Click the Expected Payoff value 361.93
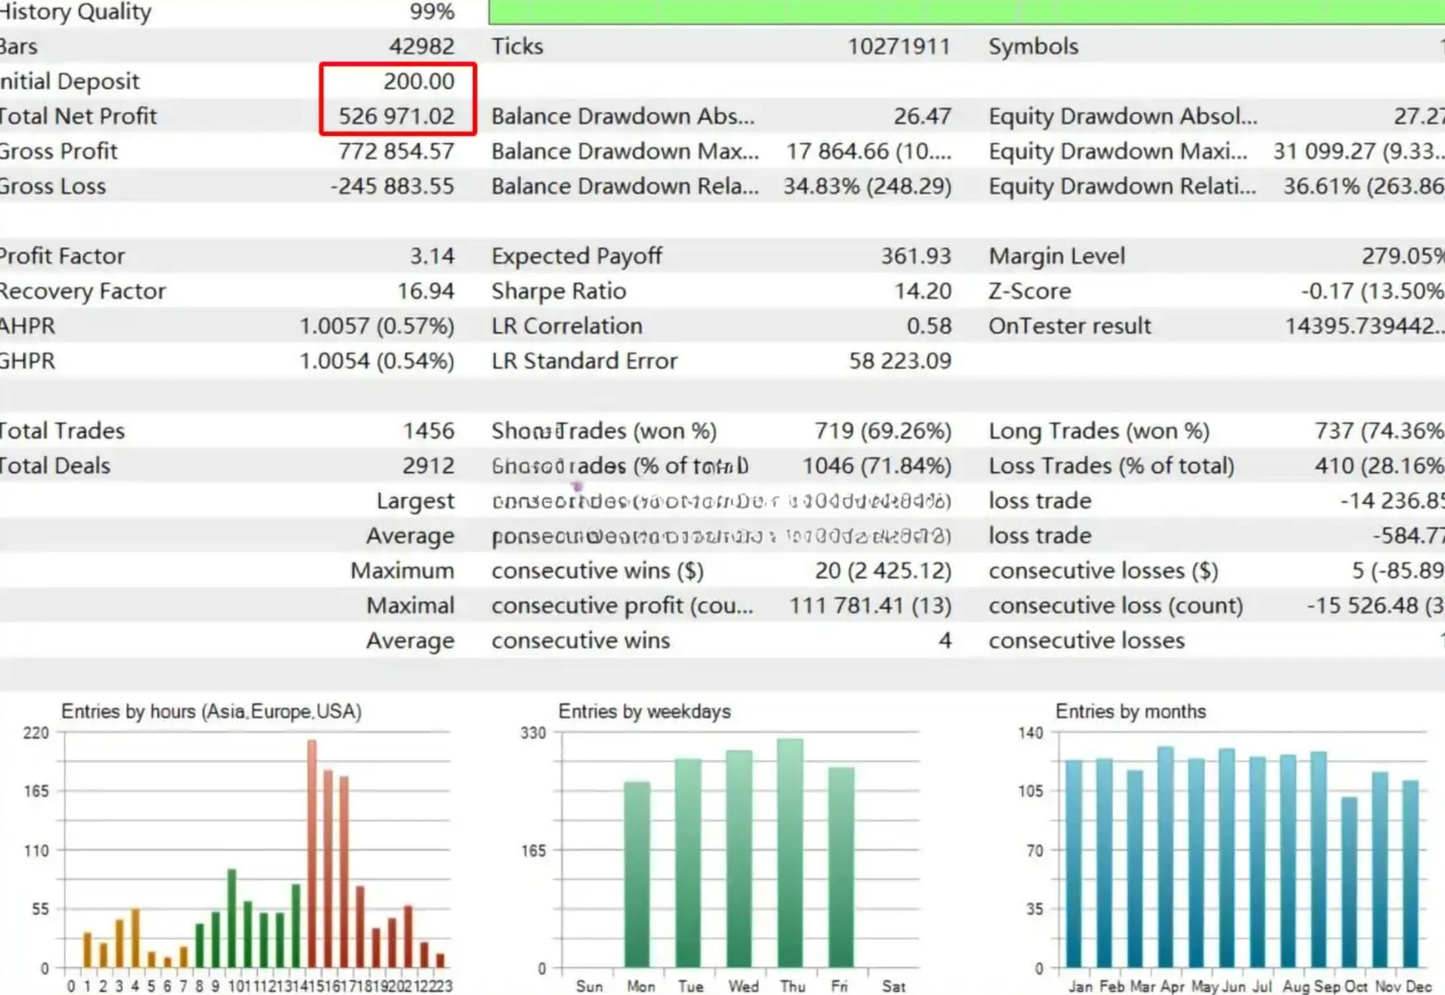 916,256
